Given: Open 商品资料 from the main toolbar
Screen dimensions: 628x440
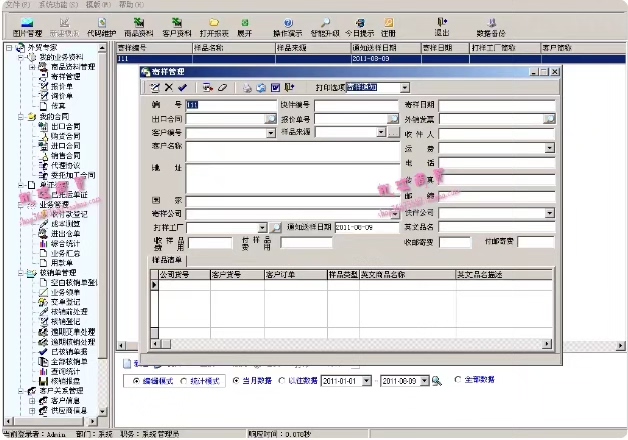Looking at the screenshot, I should [x=138, y=25].
